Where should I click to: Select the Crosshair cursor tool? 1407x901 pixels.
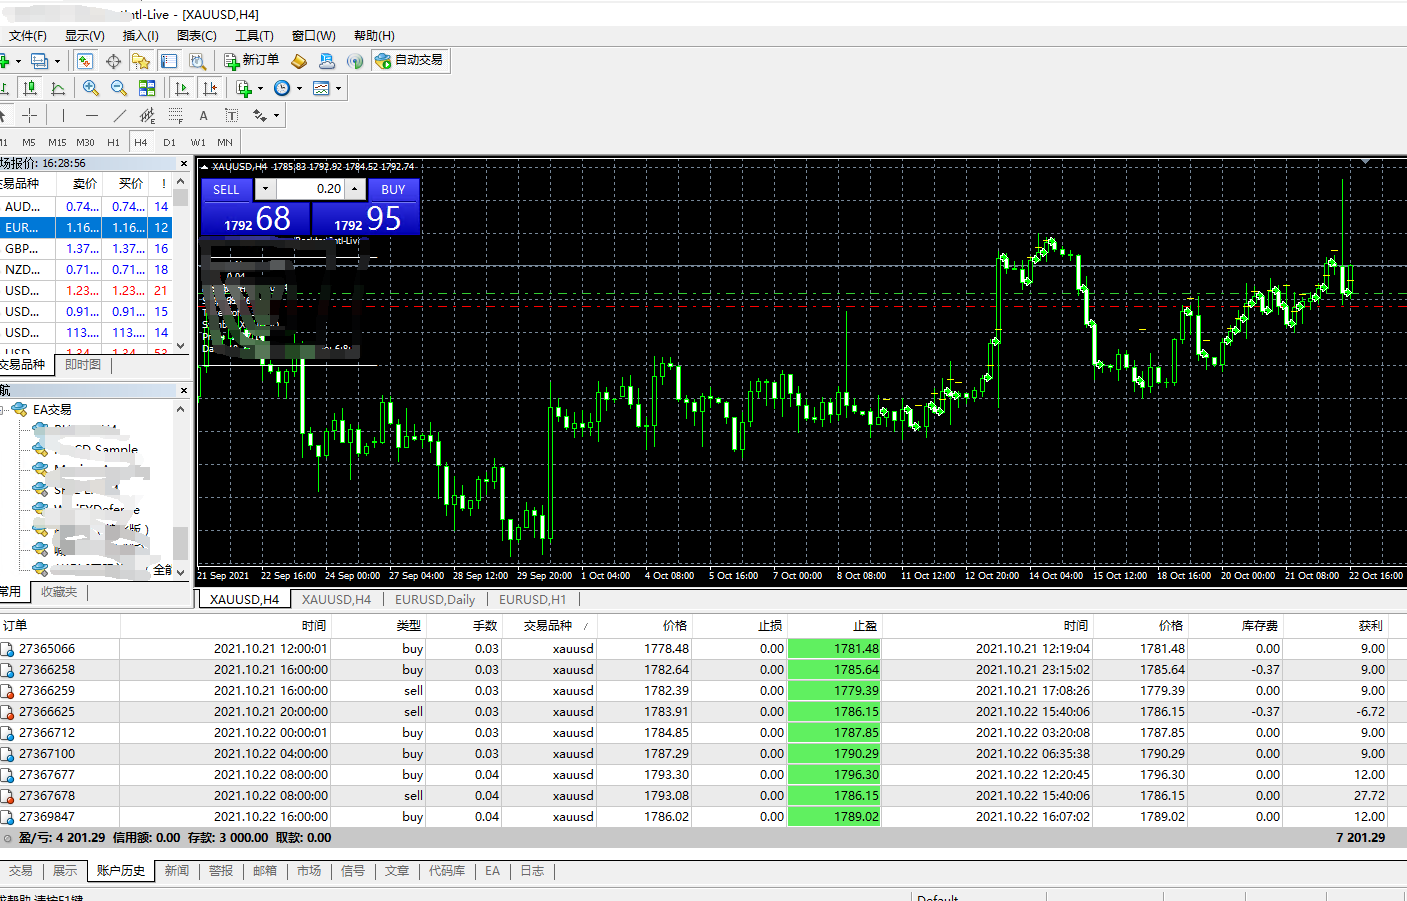coord(29,115)
